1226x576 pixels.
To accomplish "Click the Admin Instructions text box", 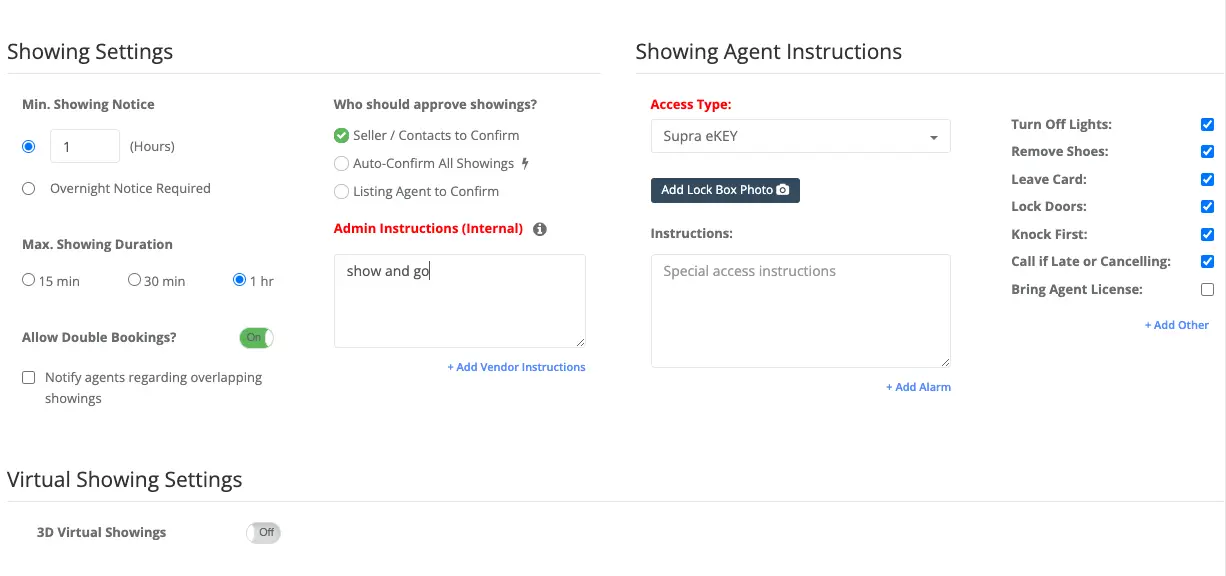I will [x=459, y=300].
